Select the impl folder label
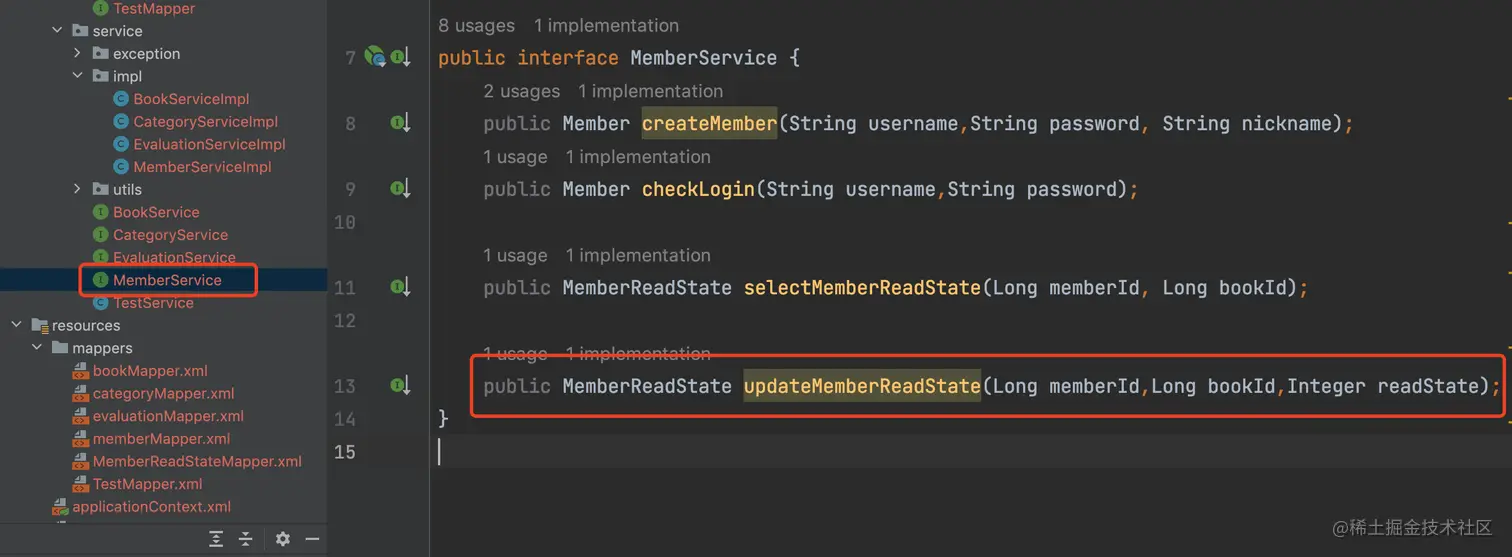 coord(127,76)
